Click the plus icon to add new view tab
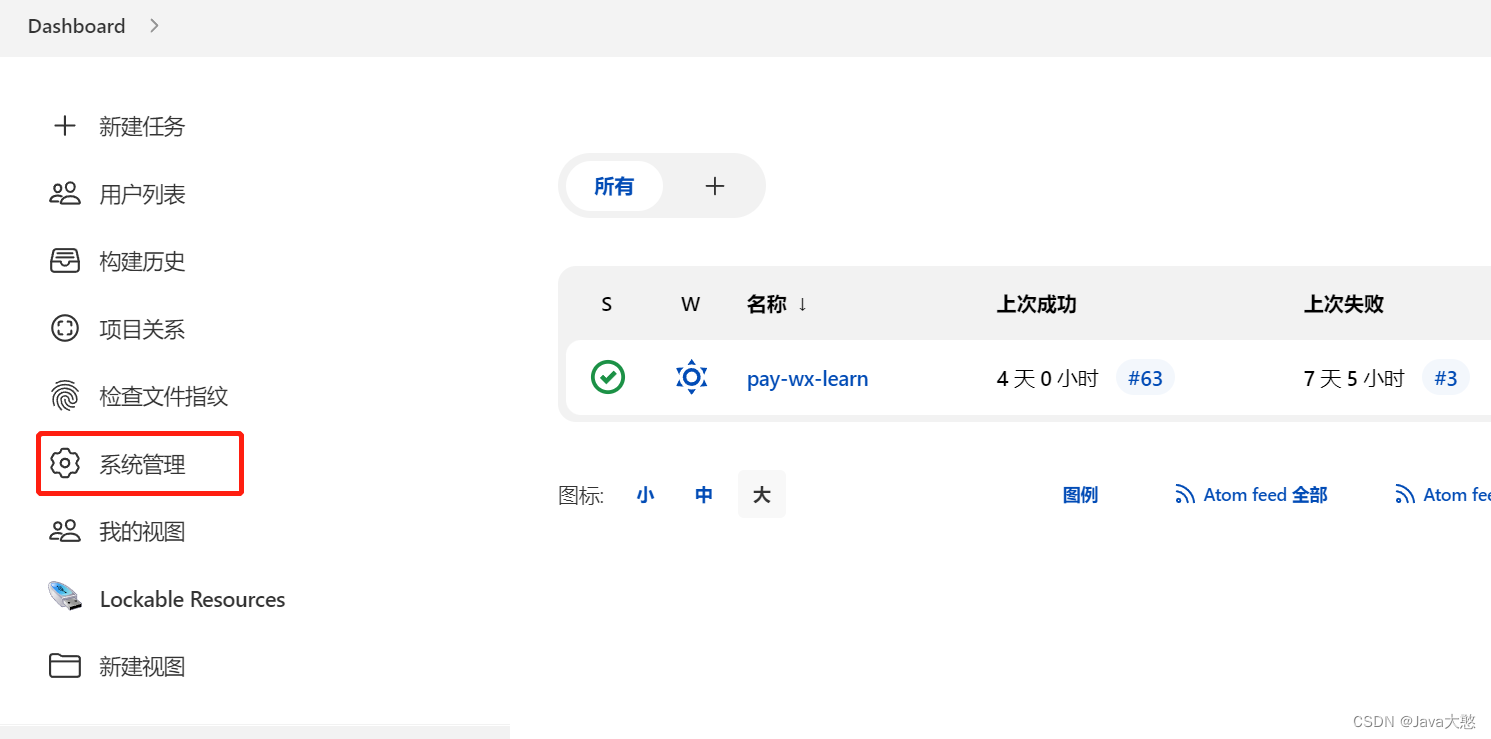 coord(714,186)
